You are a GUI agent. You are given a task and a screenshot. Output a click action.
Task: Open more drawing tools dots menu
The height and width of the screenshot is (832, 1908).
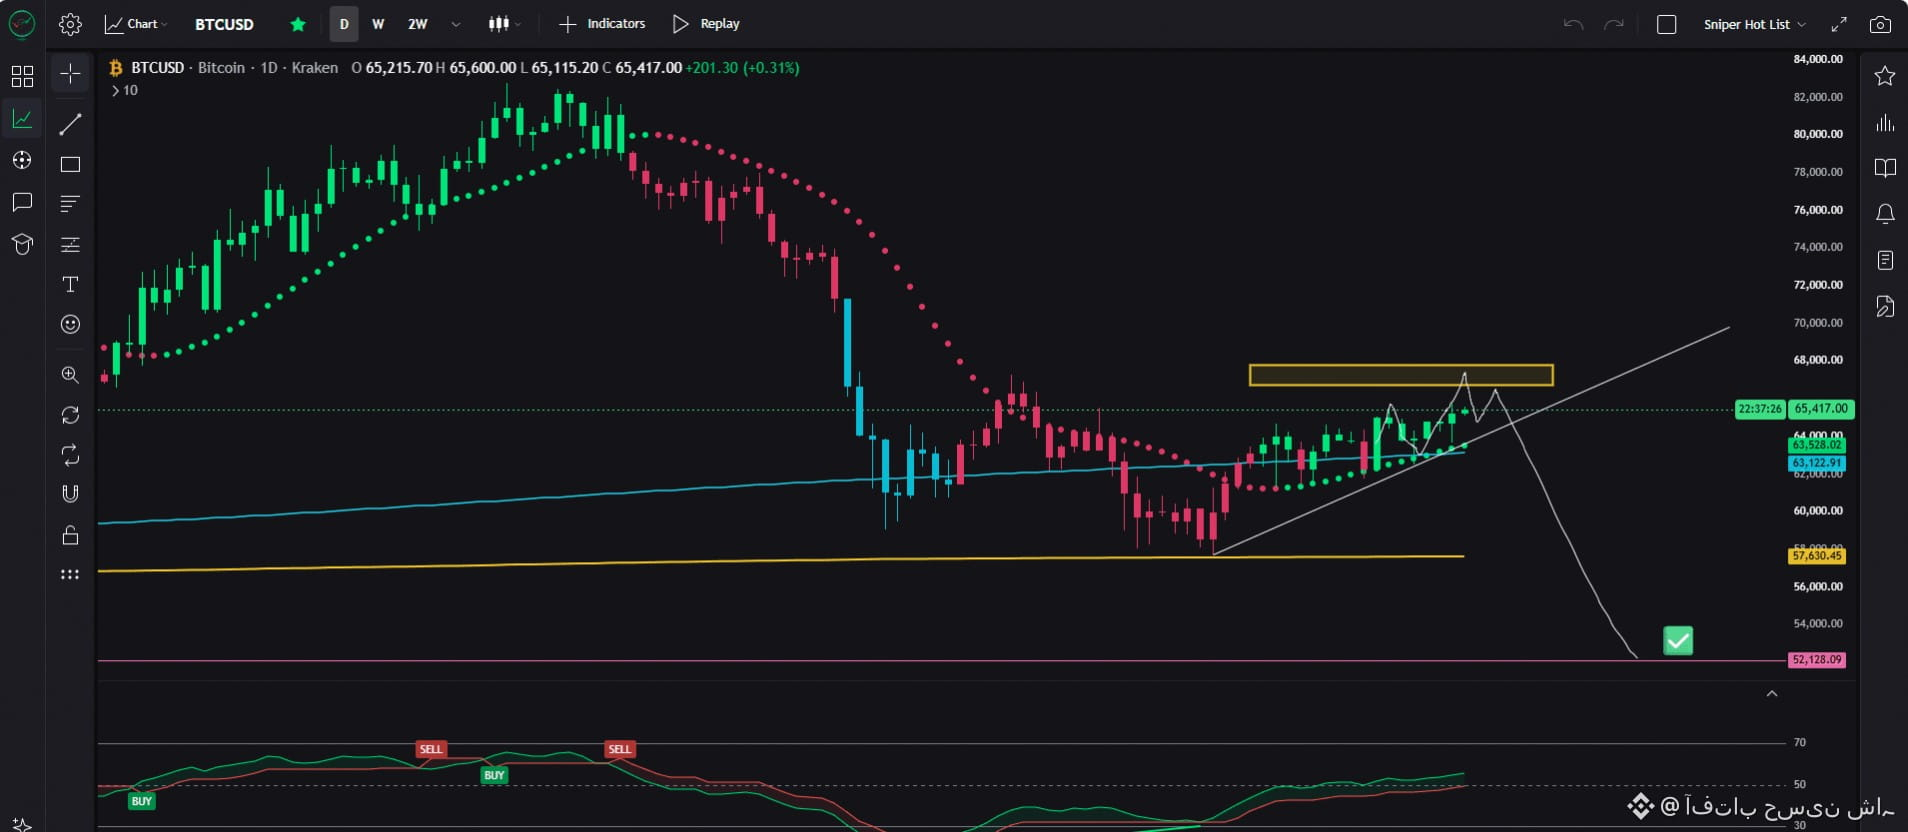(70, 574)
